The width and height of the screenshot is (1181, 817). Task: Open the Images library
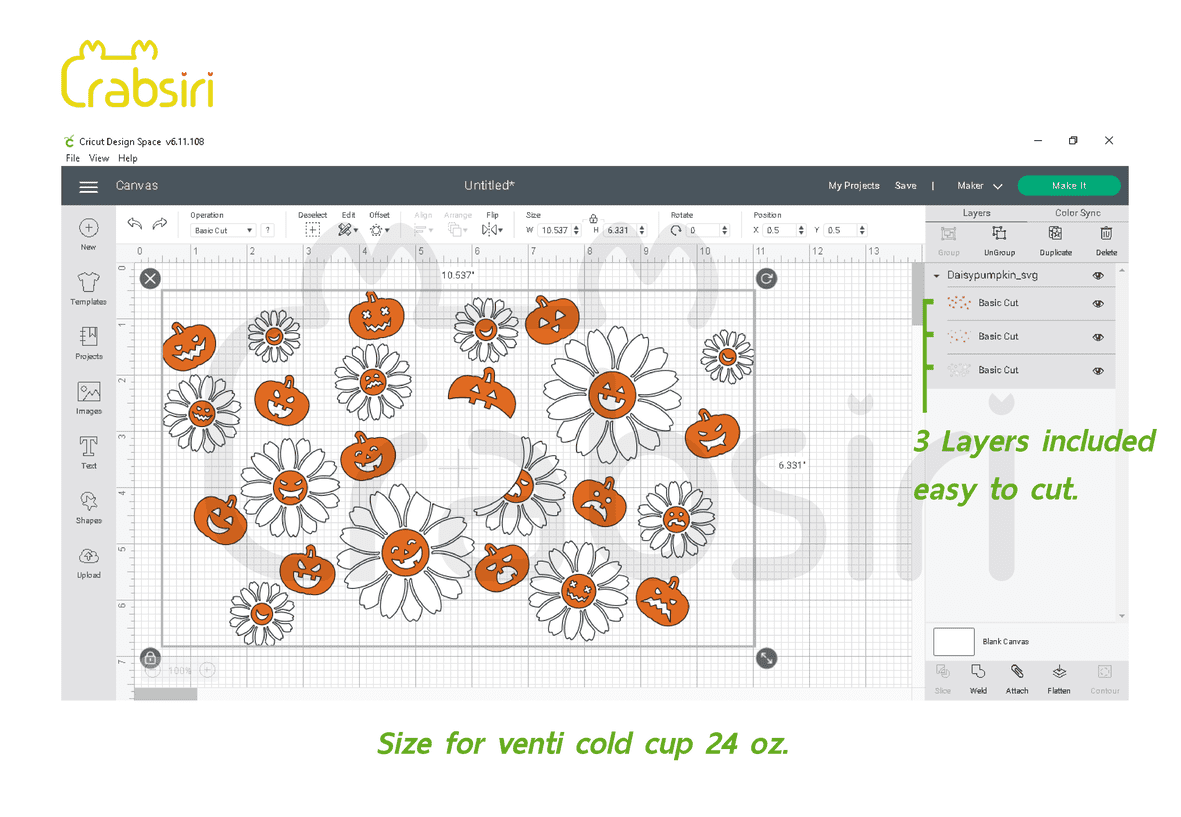pos(88,396)
